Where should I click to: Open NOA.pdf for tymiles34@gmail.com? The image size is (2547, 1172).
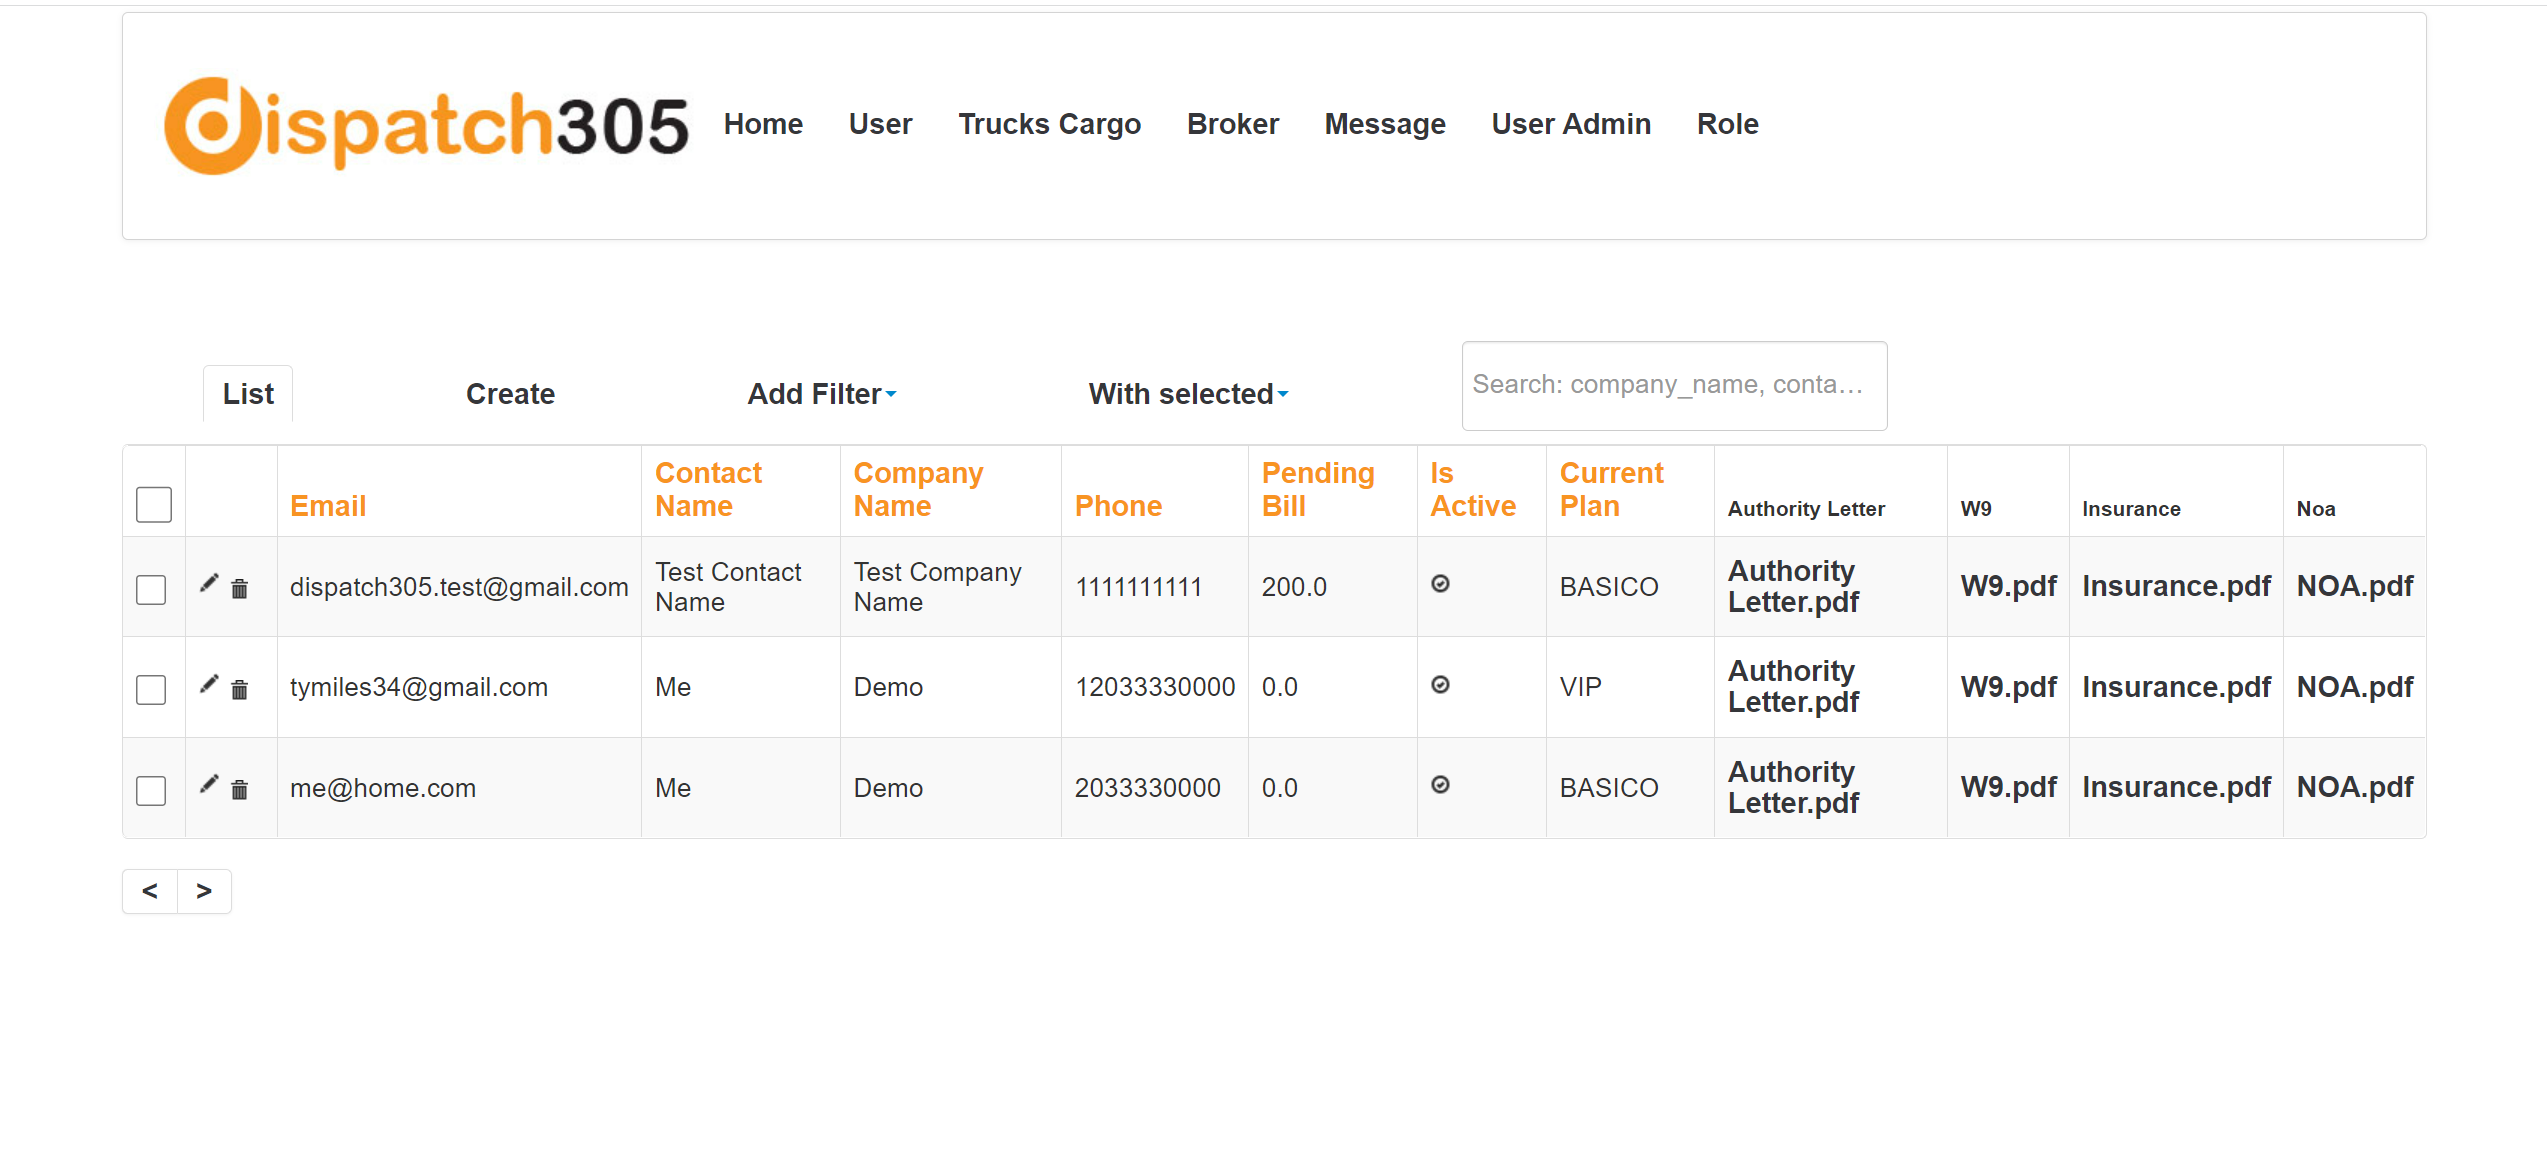pyautogui.click(x=2354, y=687)
